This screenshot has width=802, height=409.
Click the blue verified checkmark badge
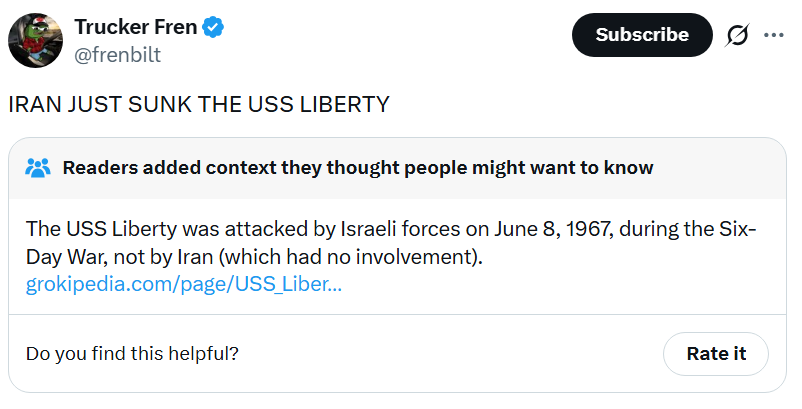[x=213, y=29]
